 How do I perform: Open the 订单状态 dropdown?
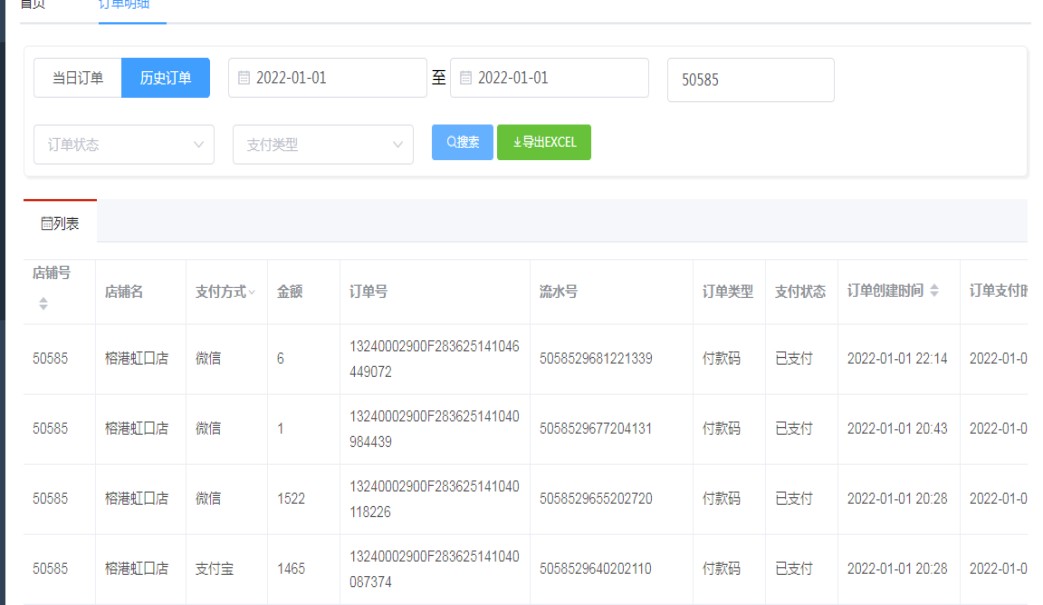(123, 144)
